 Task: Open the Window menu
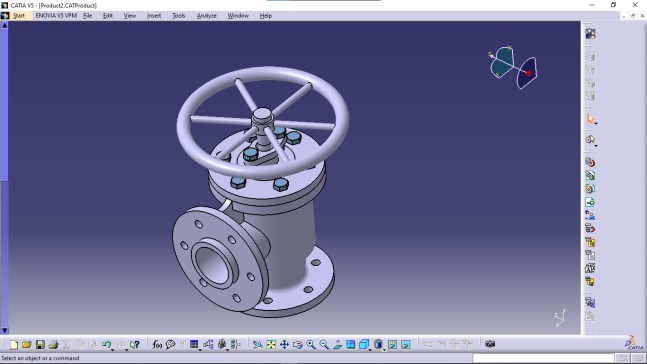pos(238,16)
